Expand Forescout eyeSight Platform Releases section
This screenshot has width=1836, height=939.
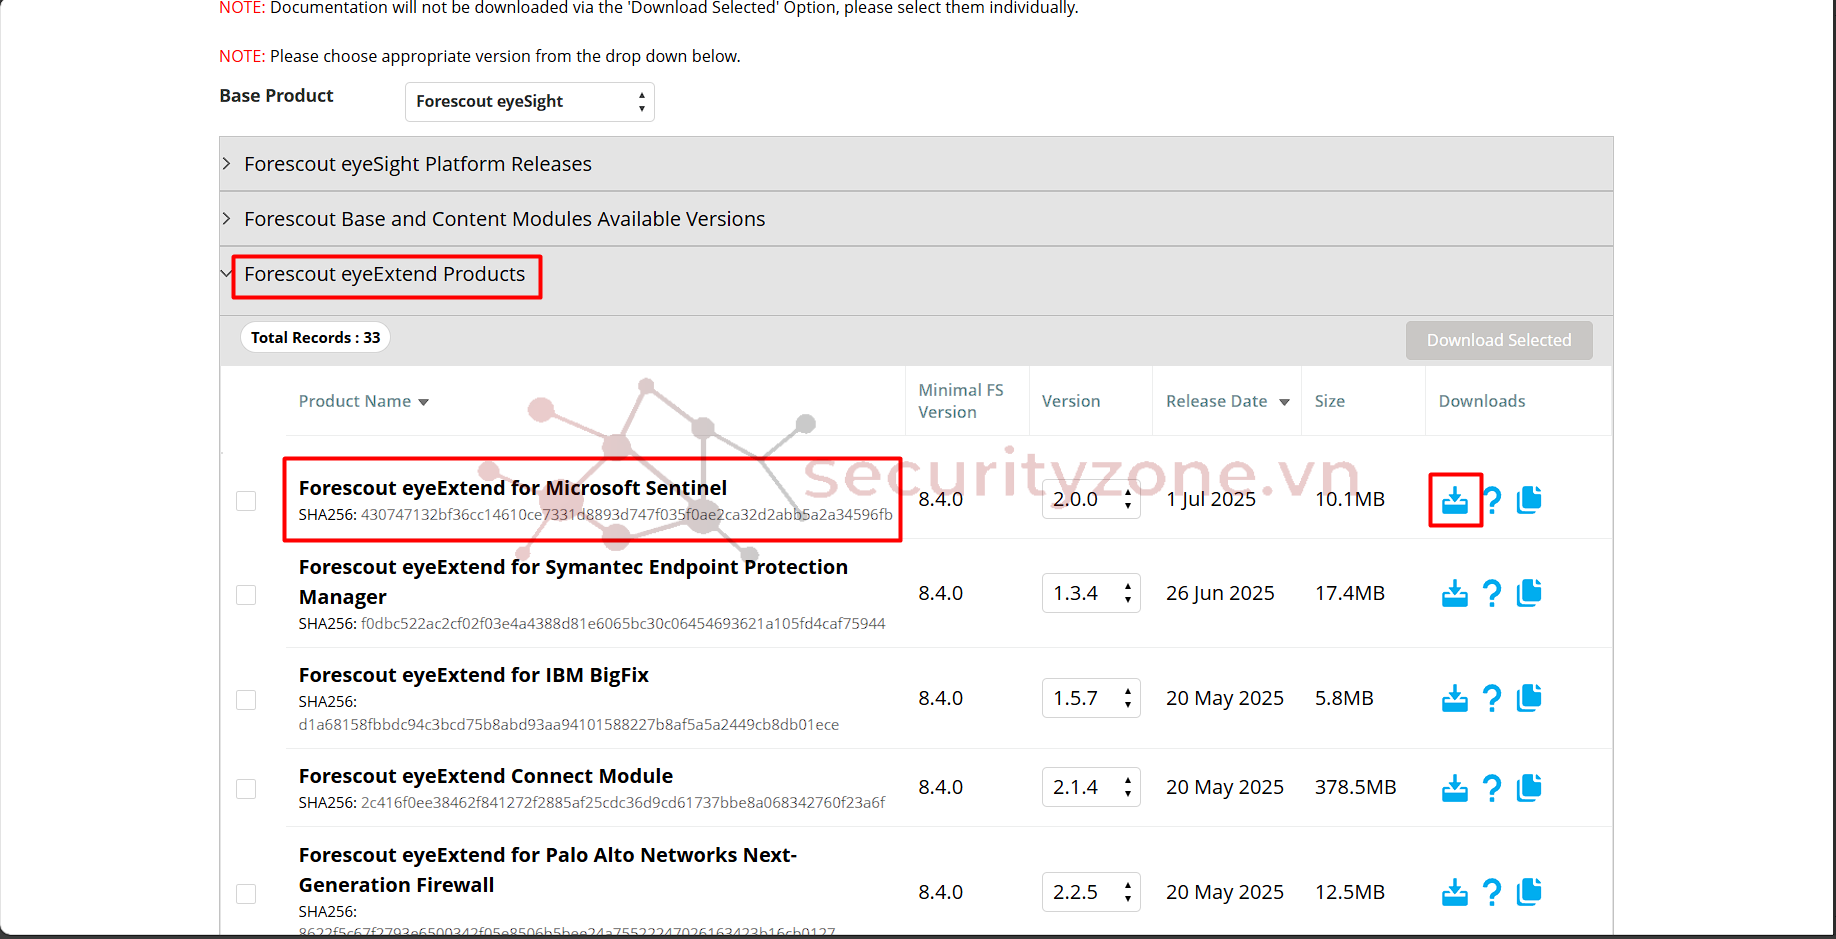pos(916,164)
